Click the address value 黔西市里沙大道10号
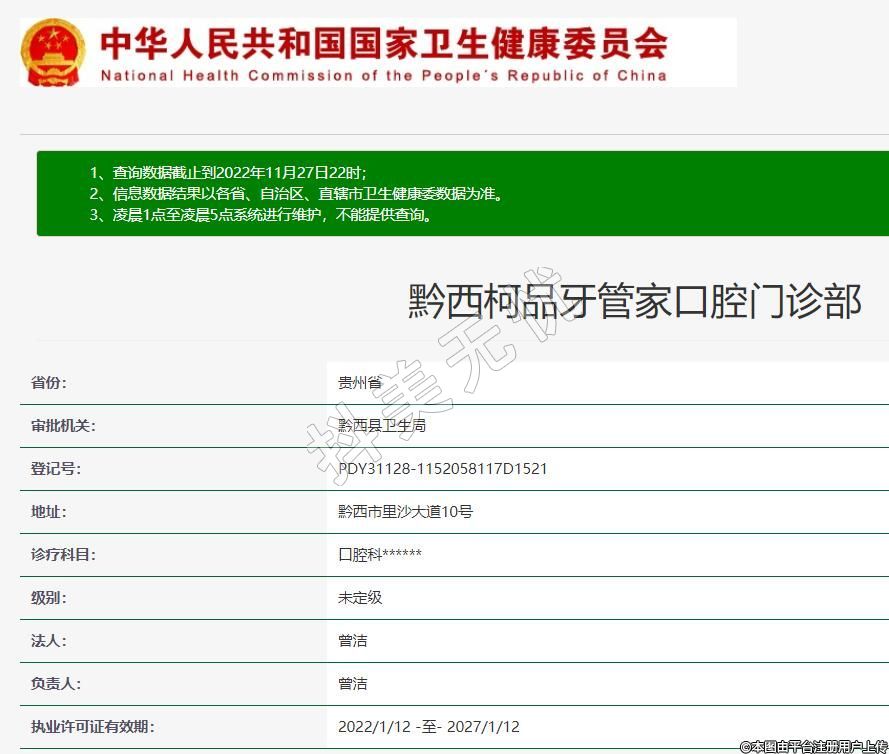 pos(405,512)
